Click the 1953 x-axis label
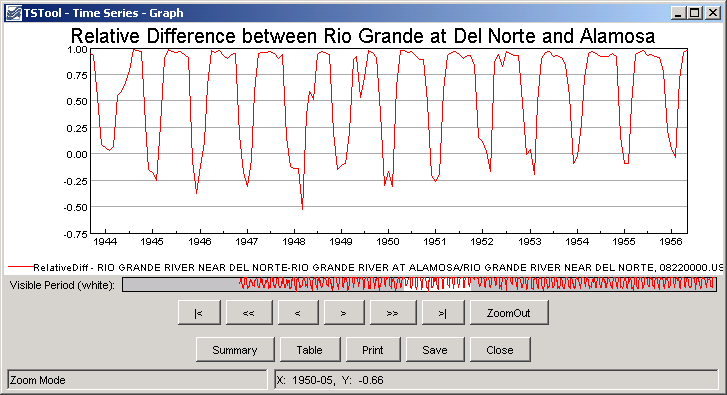 tap(529, 242)
